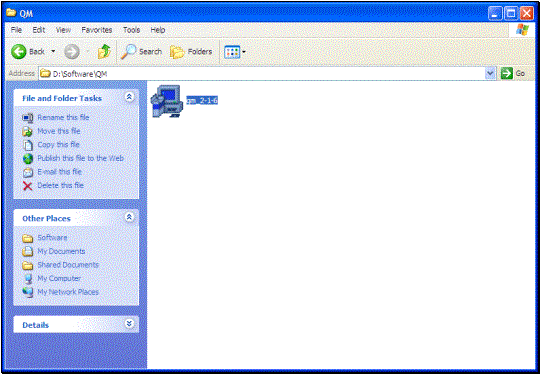Open the Tools menu
The image size is (540, 374).
pyautogui.click(x=132, y=30)
